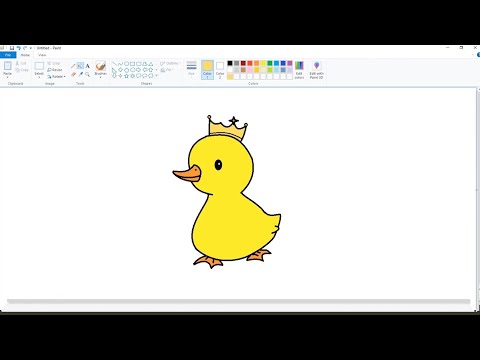
Task: Pick the custom yellow swatch in bottom row
Action: tap(230, 77)
